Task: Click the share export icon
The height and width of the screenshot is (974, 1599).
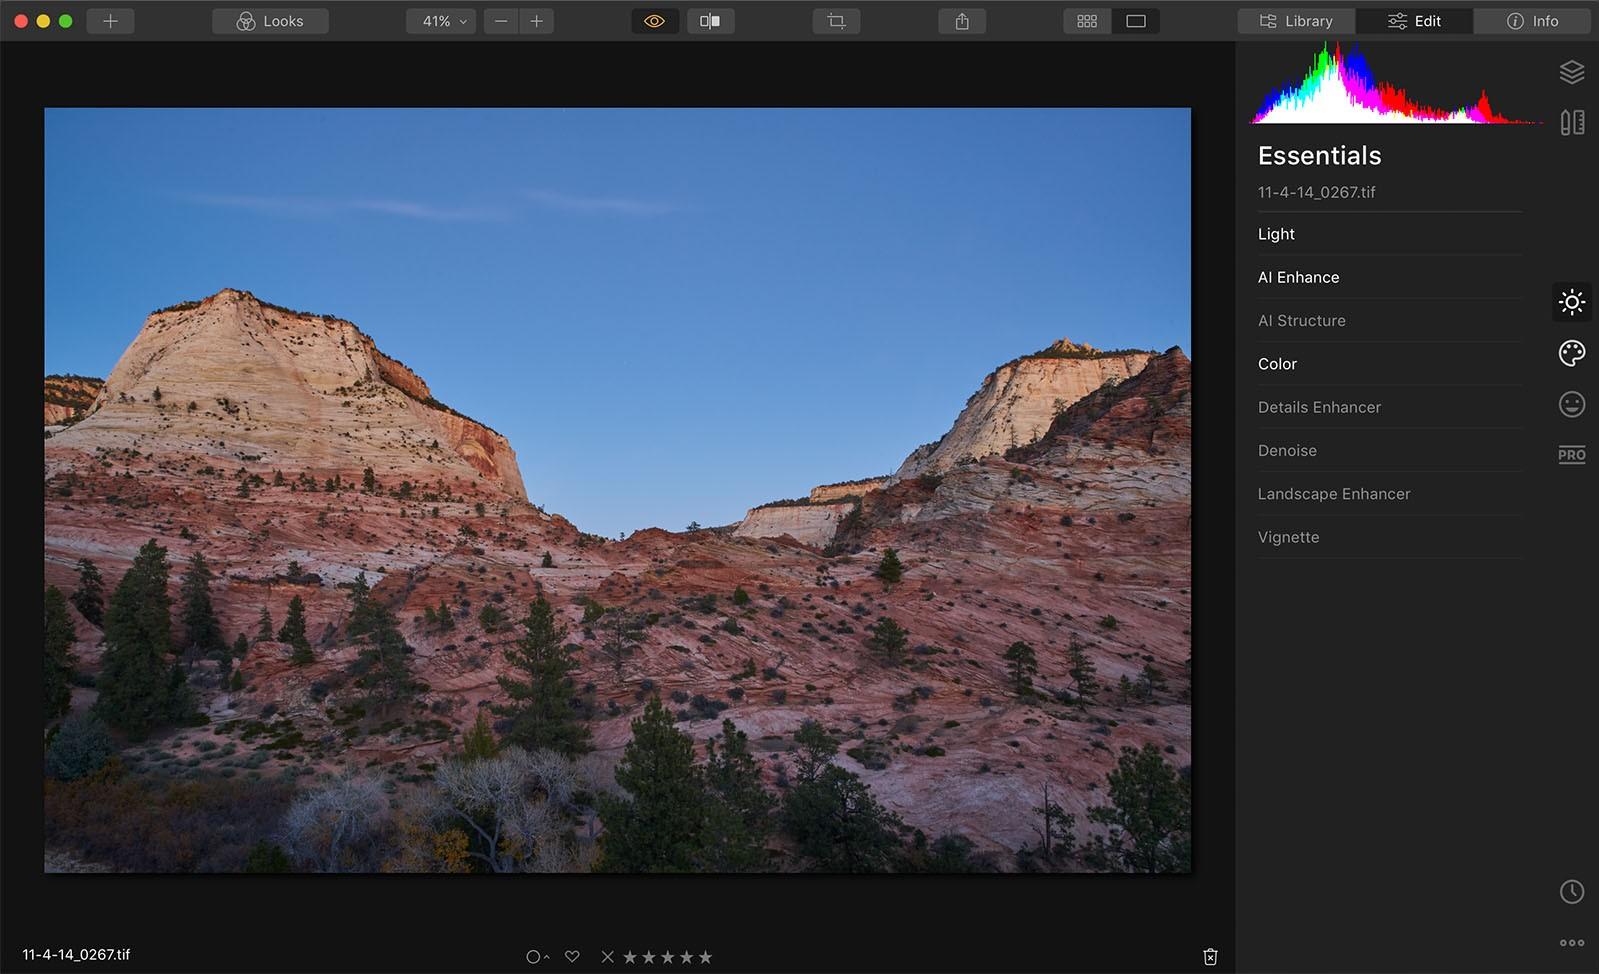Action: pyautogui.click(x=962, y=21)
